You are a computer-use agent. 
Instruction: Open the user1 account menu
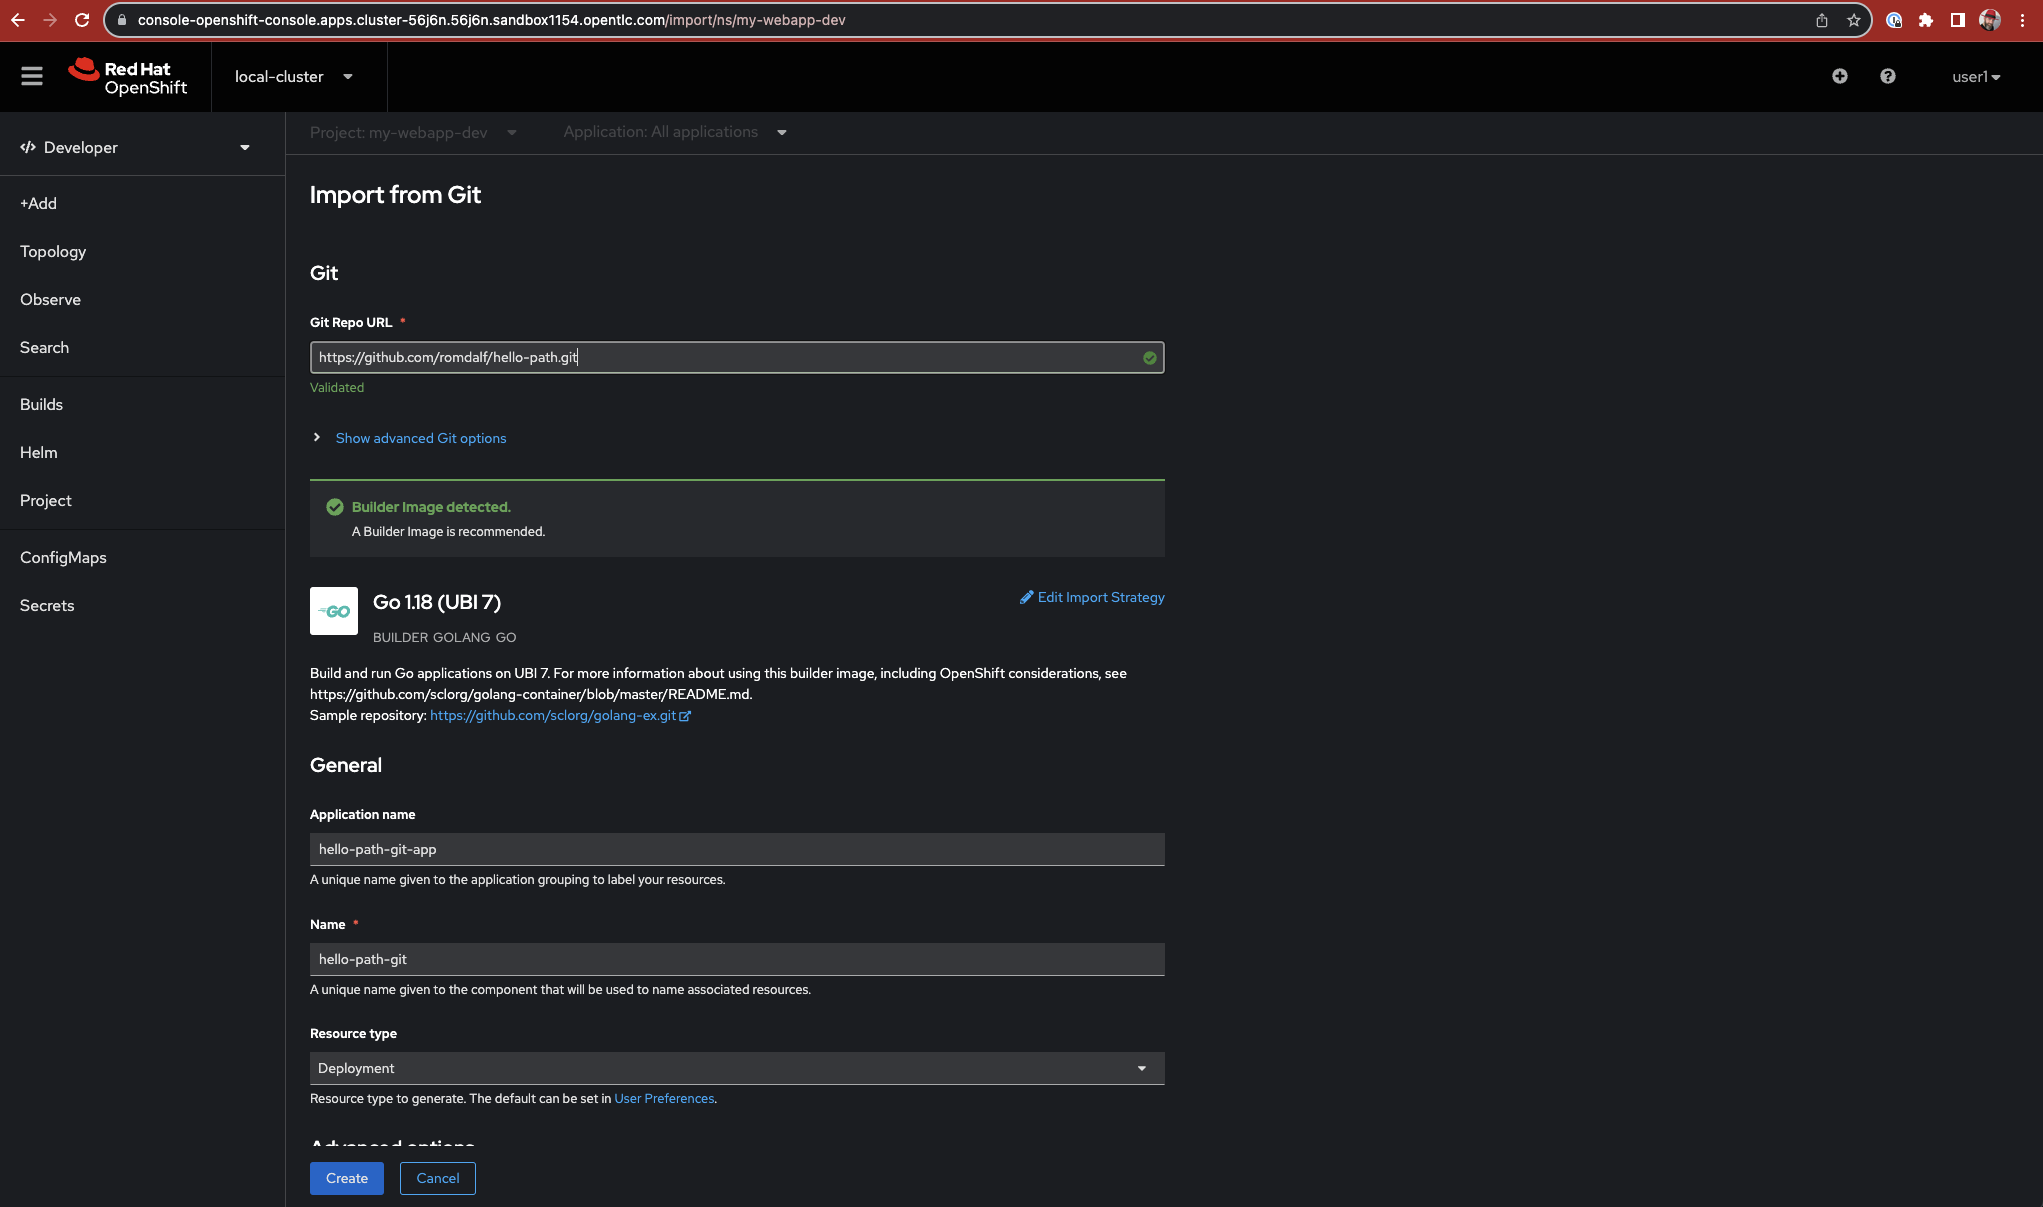tap(1975, 77)
